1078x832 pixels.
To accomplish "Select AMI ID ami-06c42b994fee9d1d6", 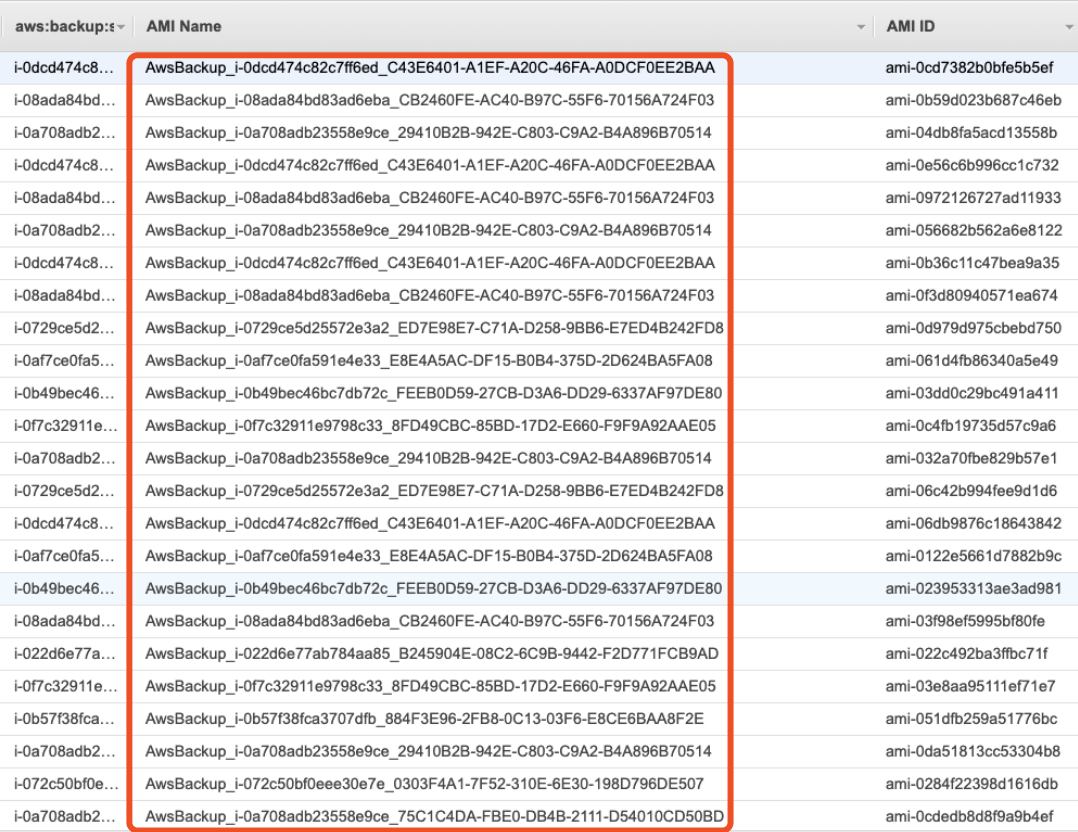I will [971, 491].
